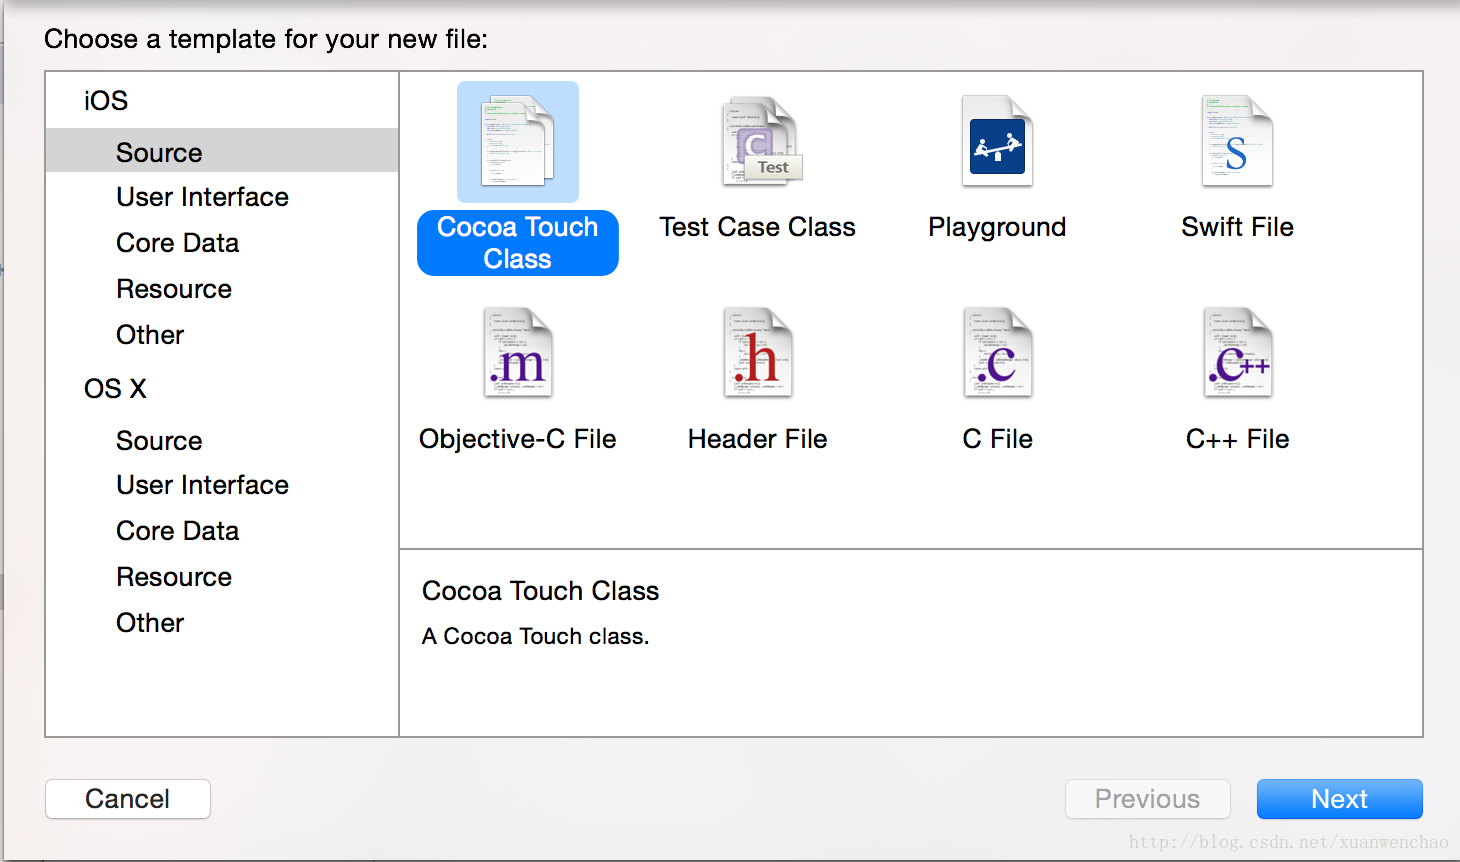Cancel the new file dialog
The height and width of the screenshot is (862, 1460).
click(128, 799)
